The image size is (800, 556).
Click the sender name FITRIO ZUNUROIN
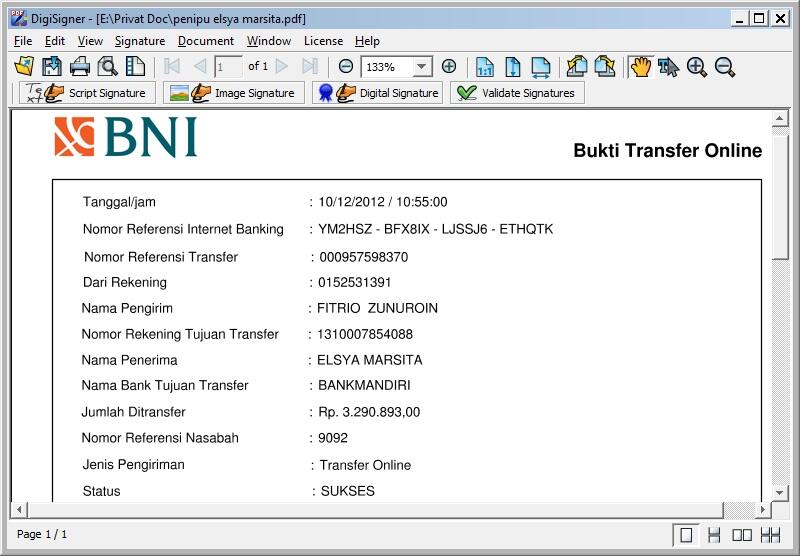point(378,308)
